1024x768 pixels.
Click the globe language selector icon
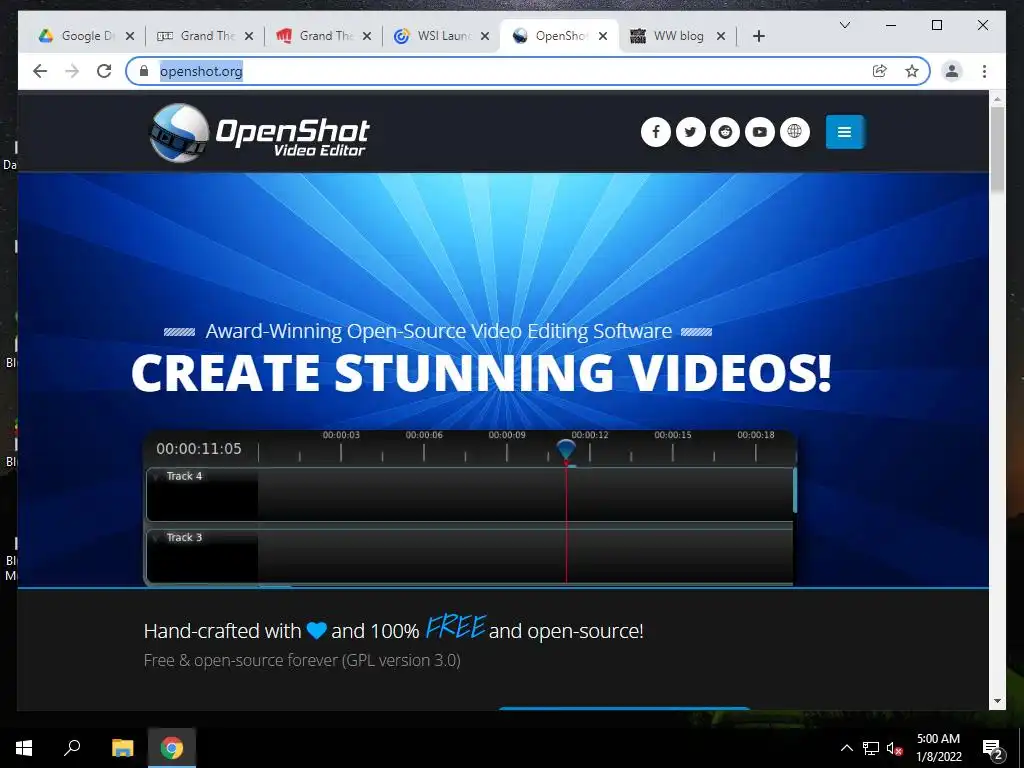[794, 132]
